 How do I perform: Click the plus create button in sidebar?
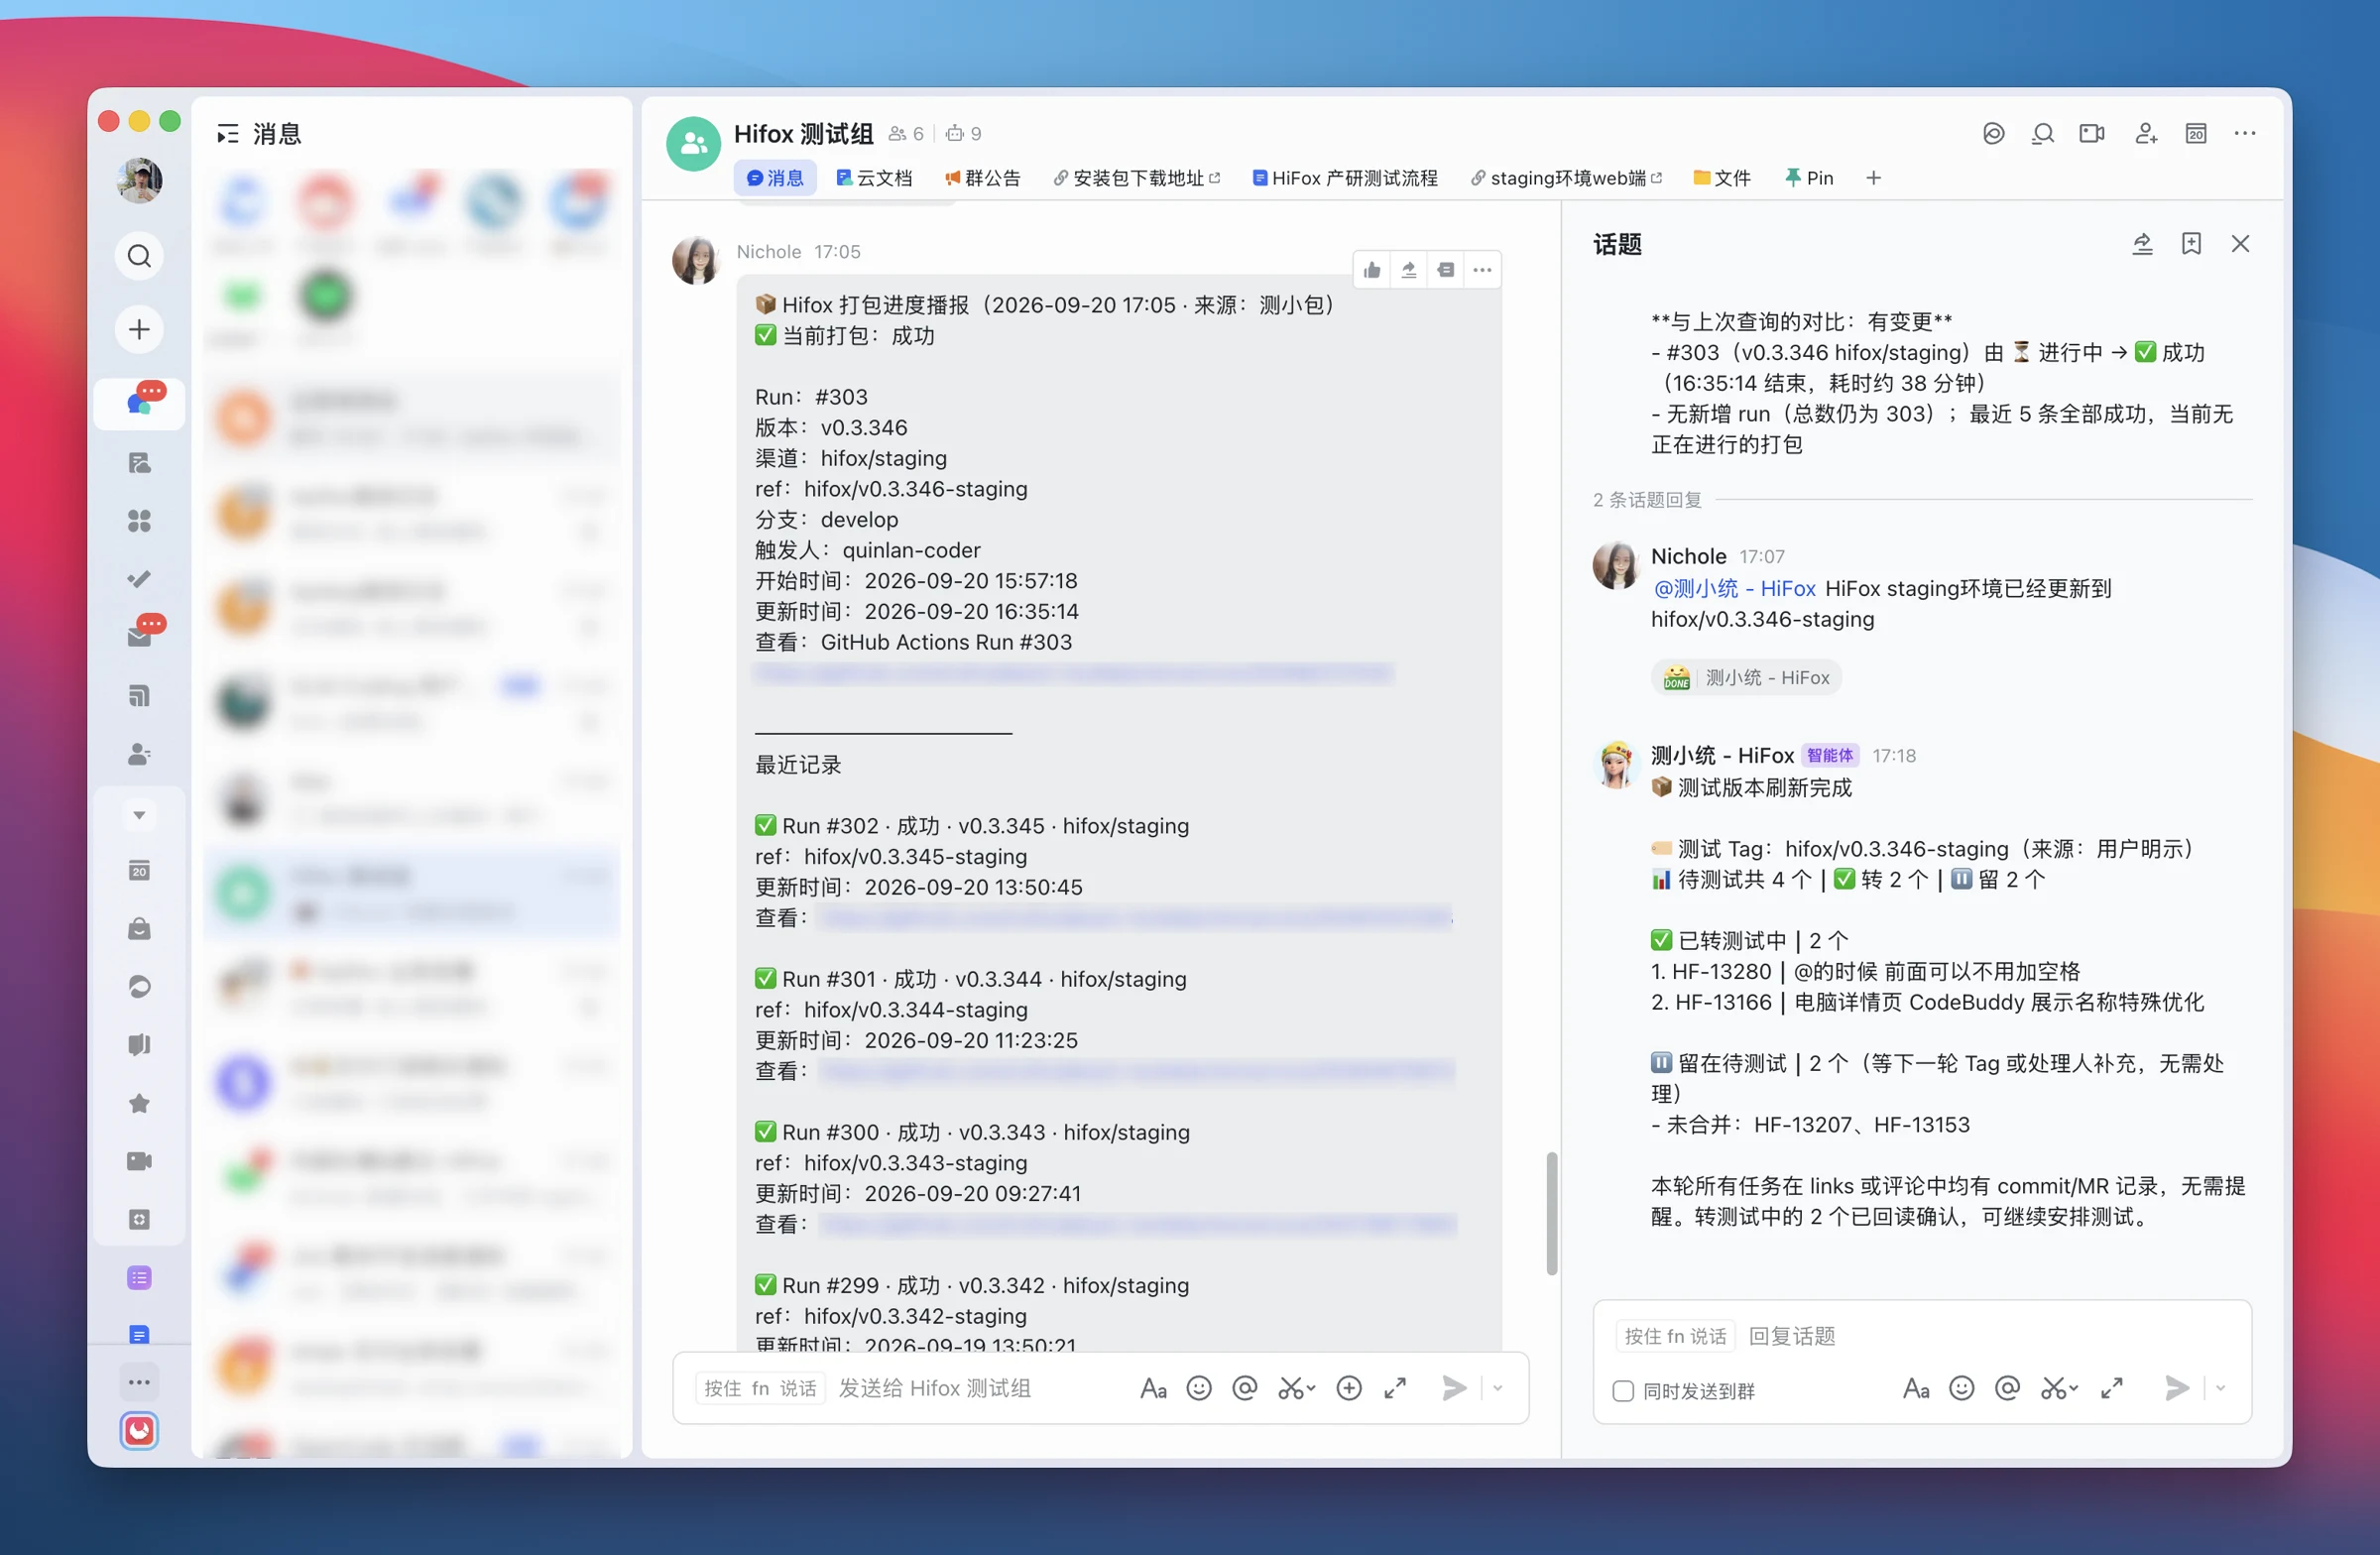(139, 329)
